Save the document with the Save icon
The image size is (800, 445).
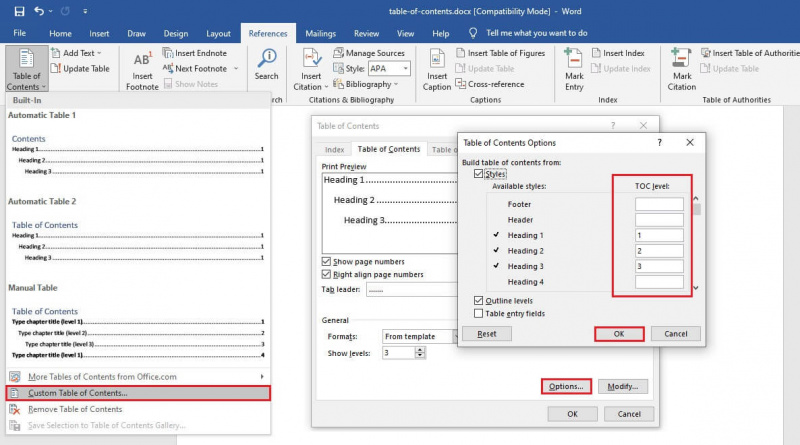(x=19, y=11)
